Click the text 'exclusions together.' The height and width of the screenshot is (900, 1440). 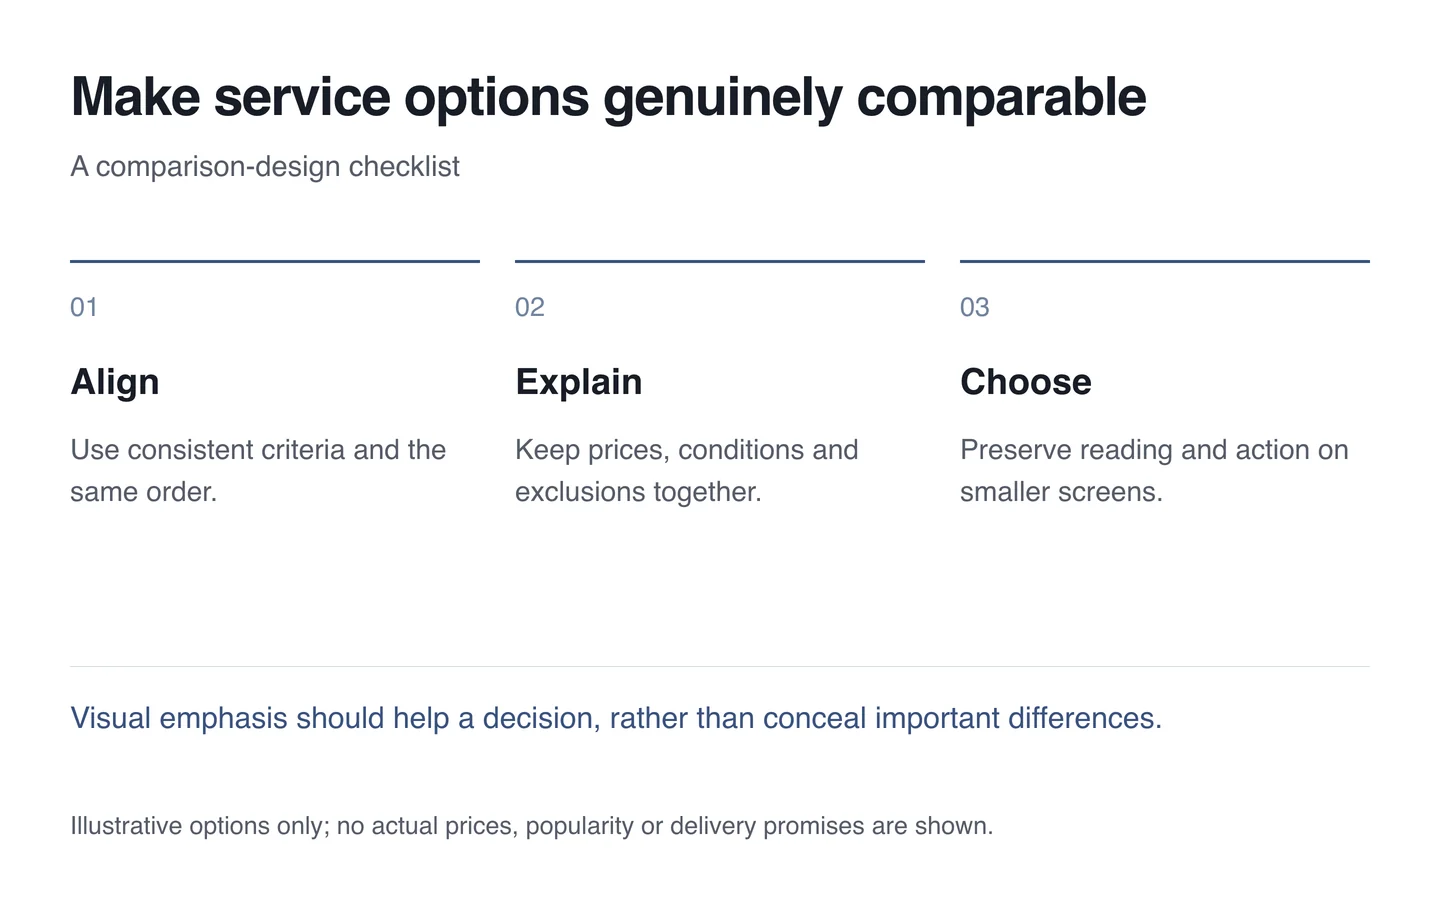[638, 492]
